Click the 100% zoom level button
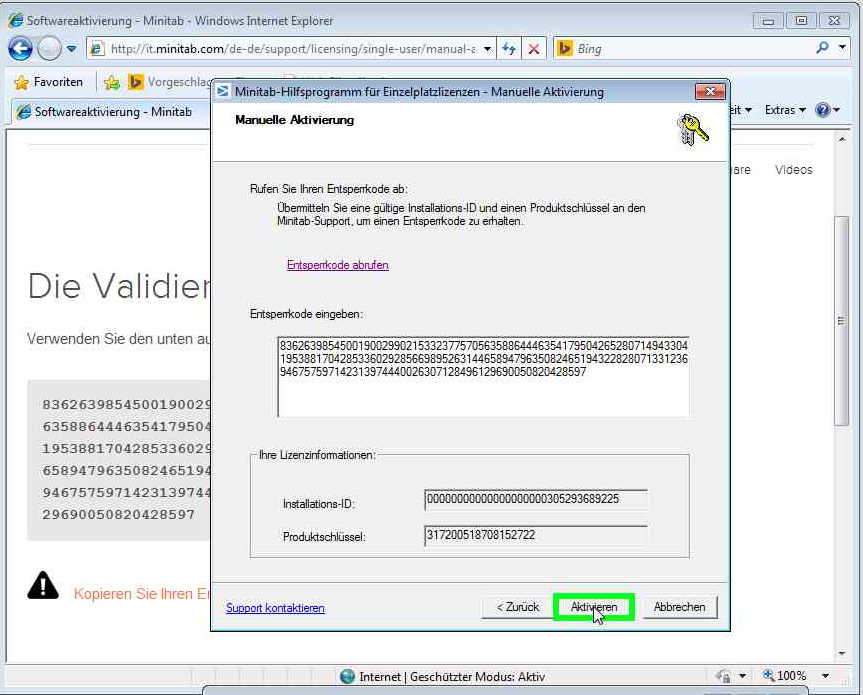 coord(784,675)
